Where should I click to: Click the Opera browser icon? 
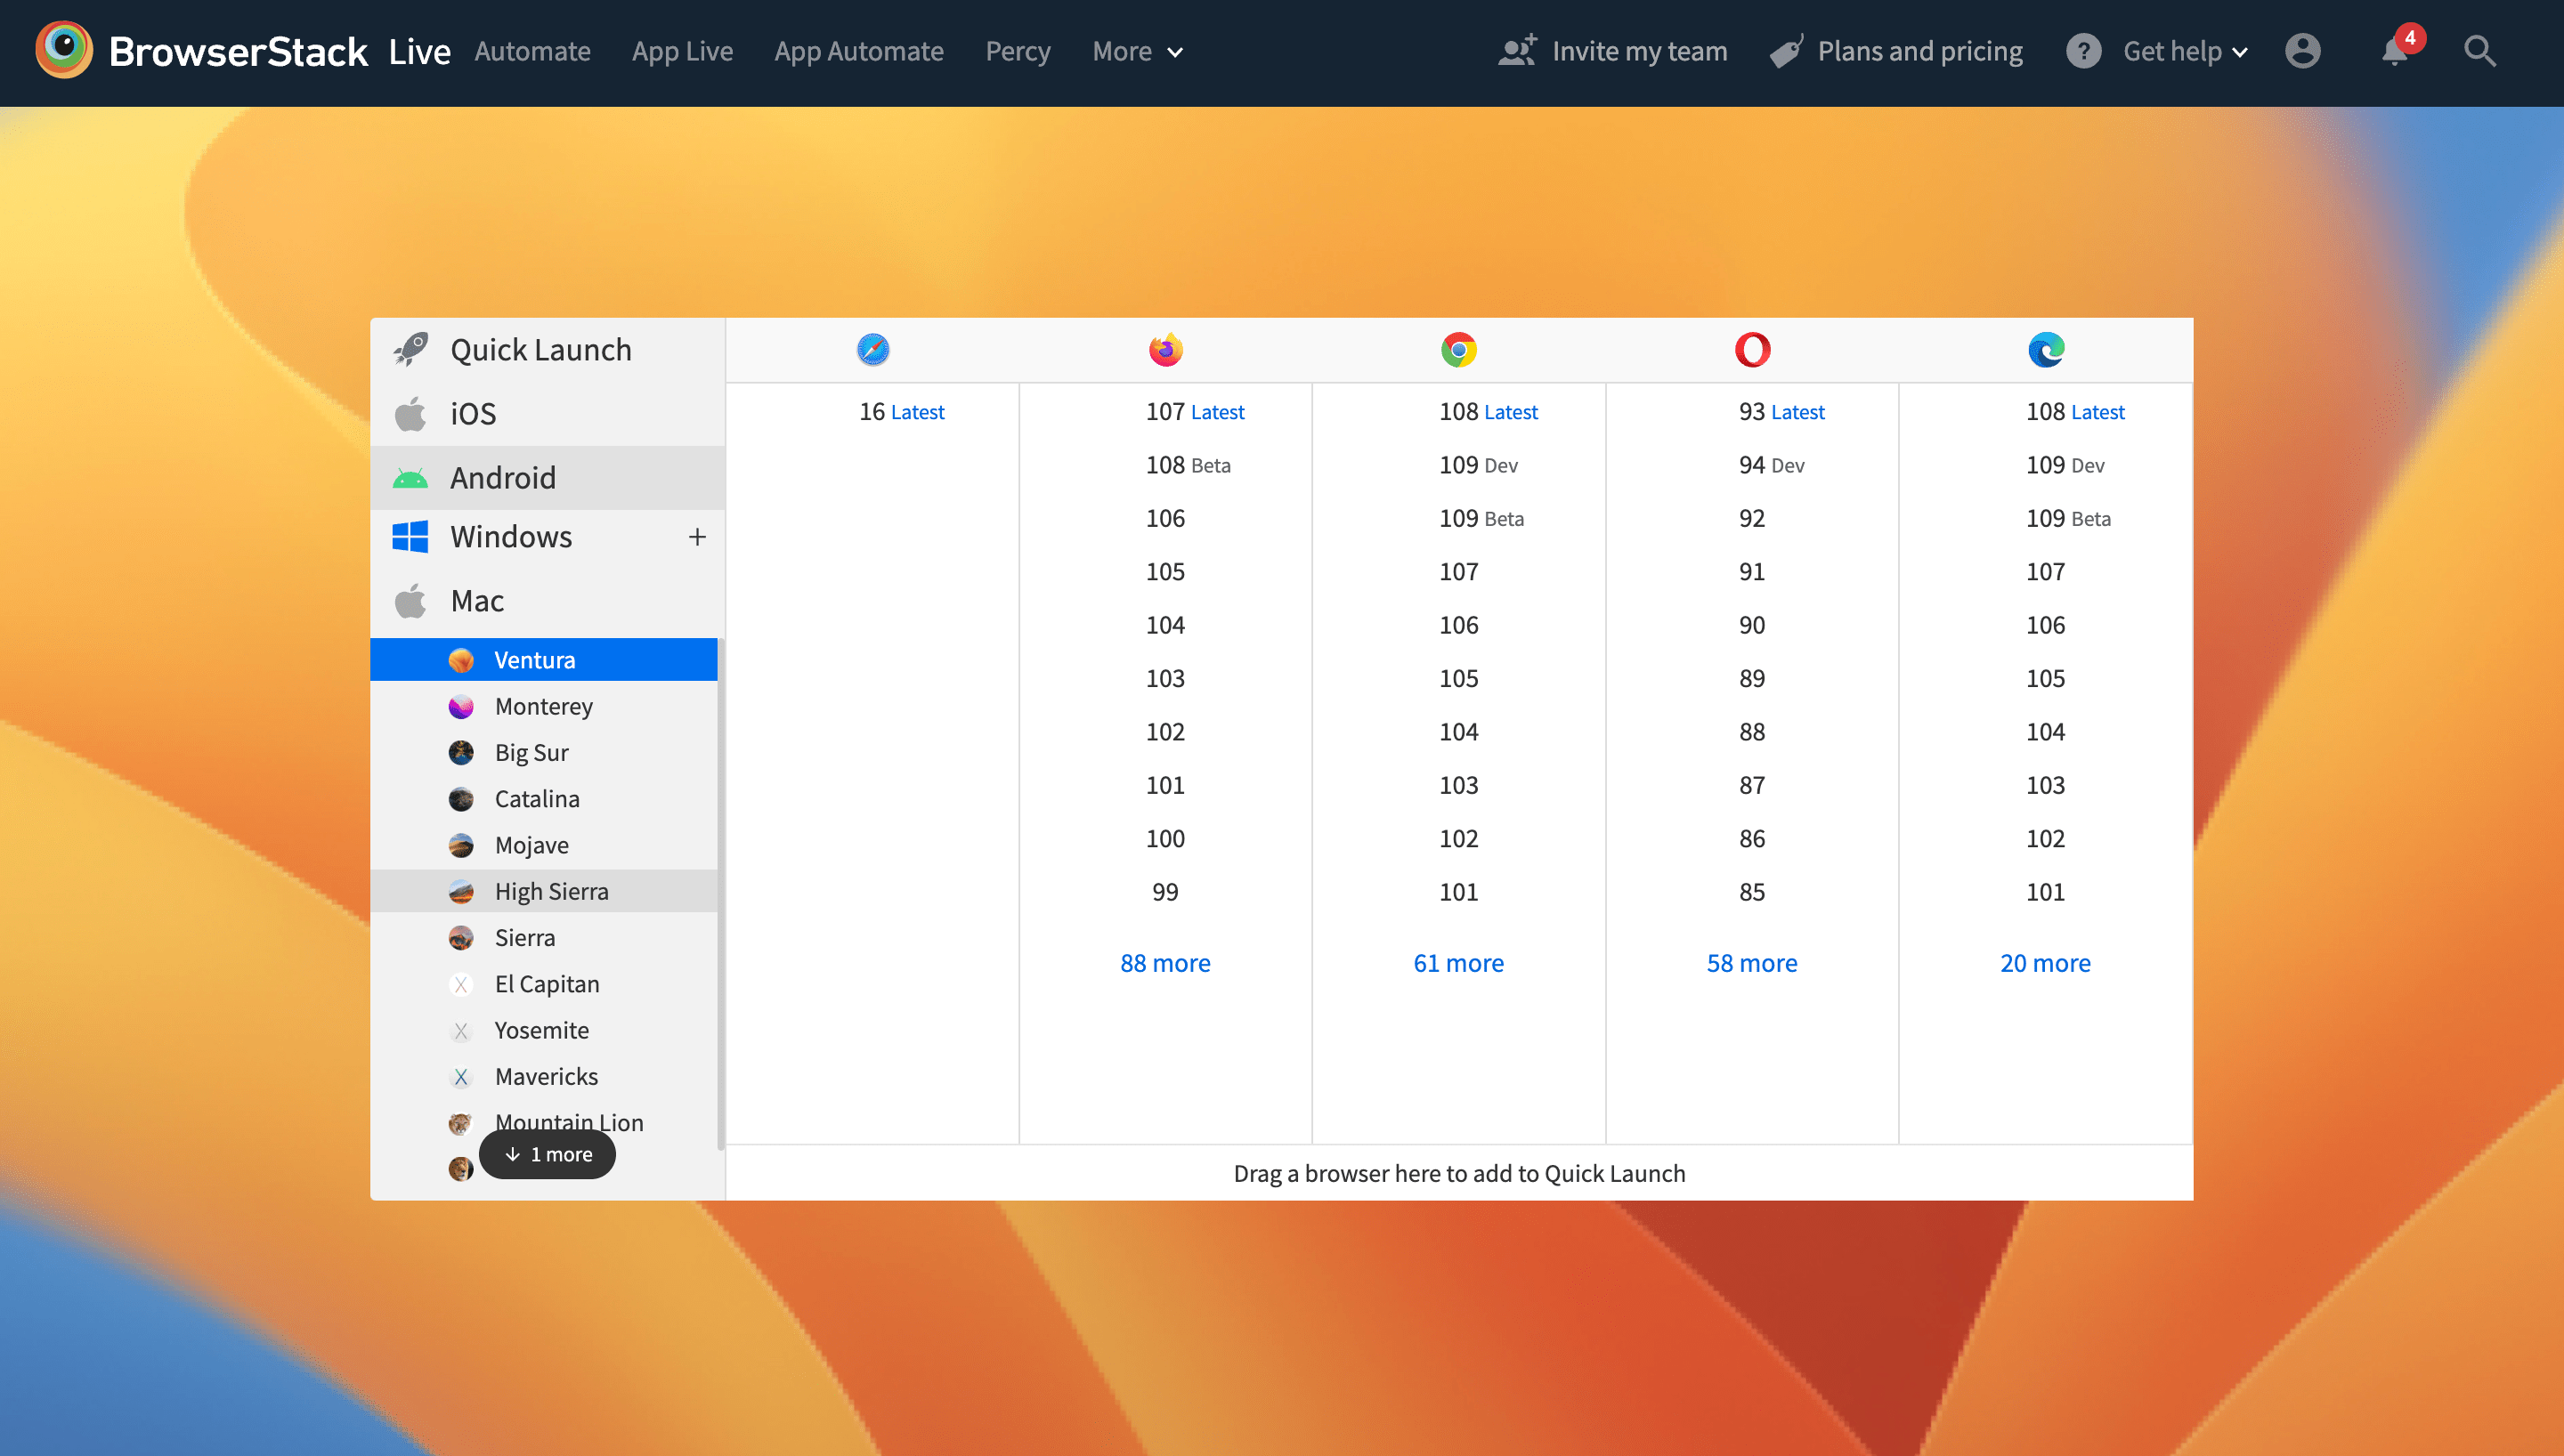point(1752,350)
